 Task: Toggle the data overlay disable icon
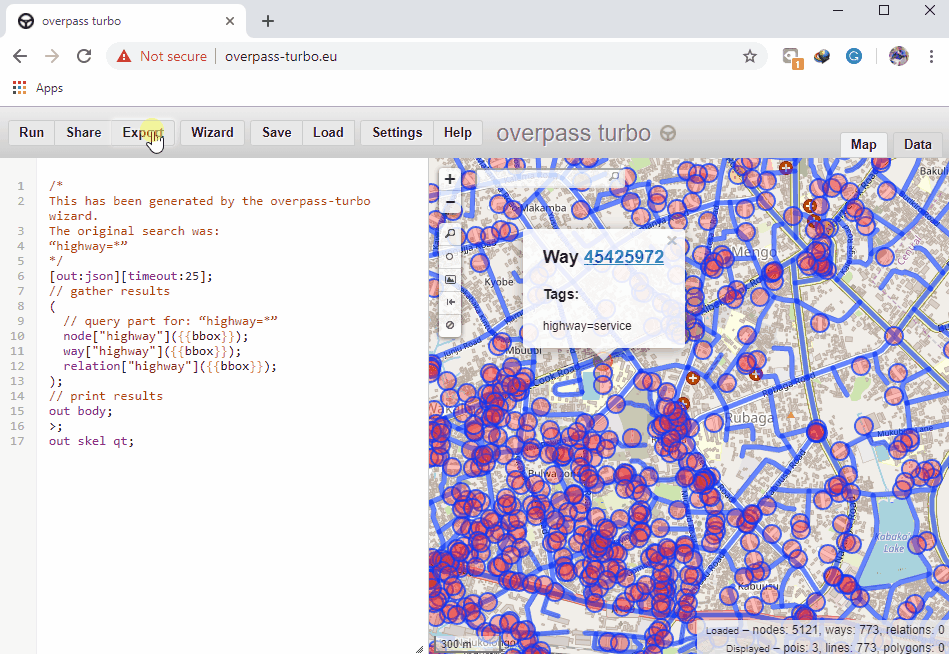pos(450,325)
